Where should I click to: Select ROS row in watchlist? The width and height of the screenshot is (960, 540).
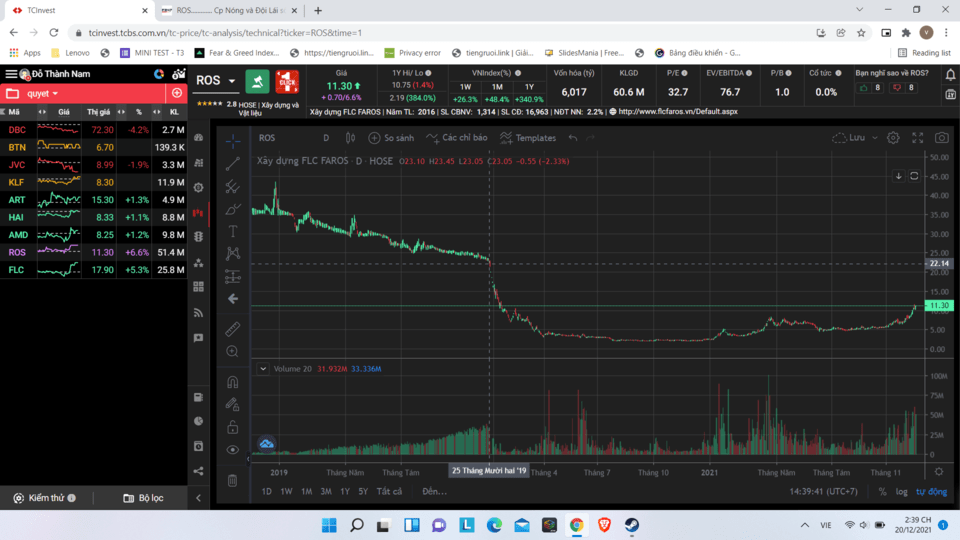(94, 252)
